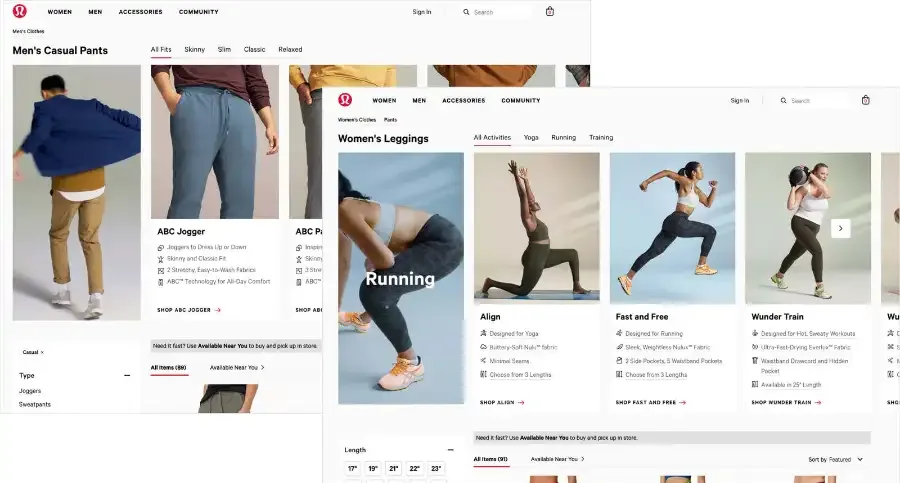
Task: Click 'Men's Clothes' breadcrumb link
Action: 29,32
